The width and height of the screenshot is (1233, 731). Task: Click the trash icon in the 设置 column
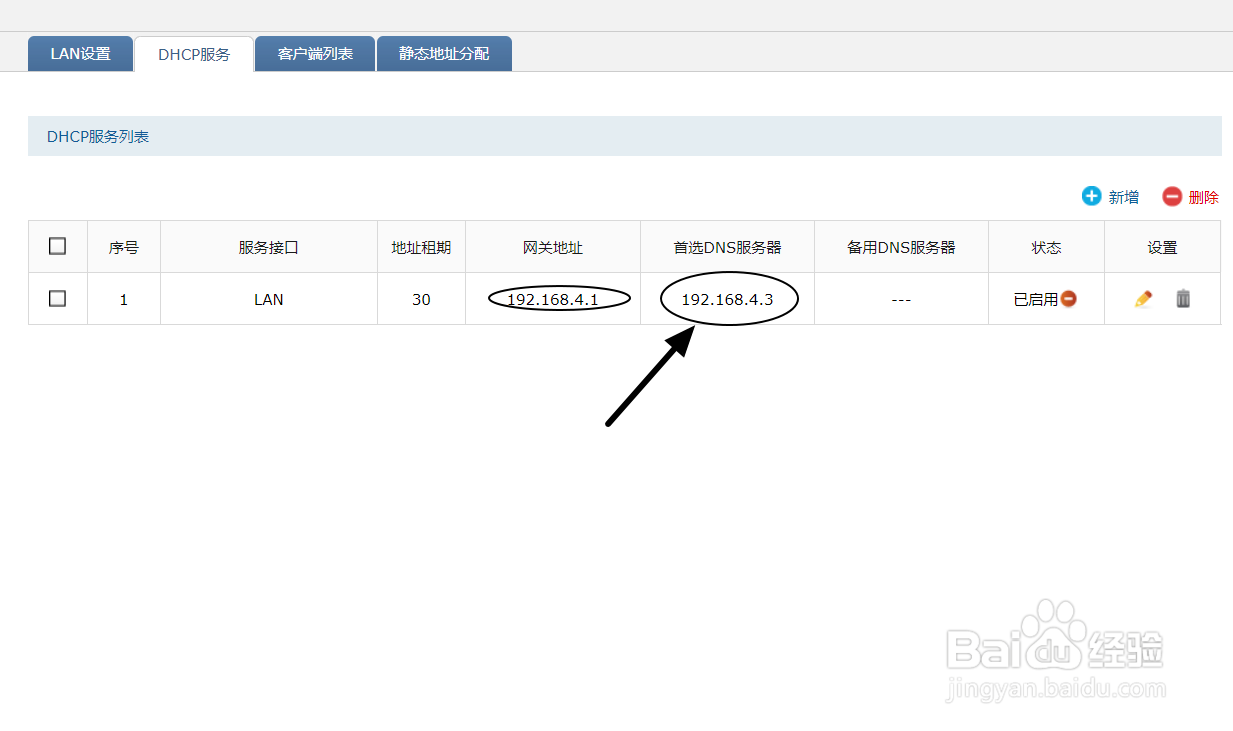(x=1182, y=298)
